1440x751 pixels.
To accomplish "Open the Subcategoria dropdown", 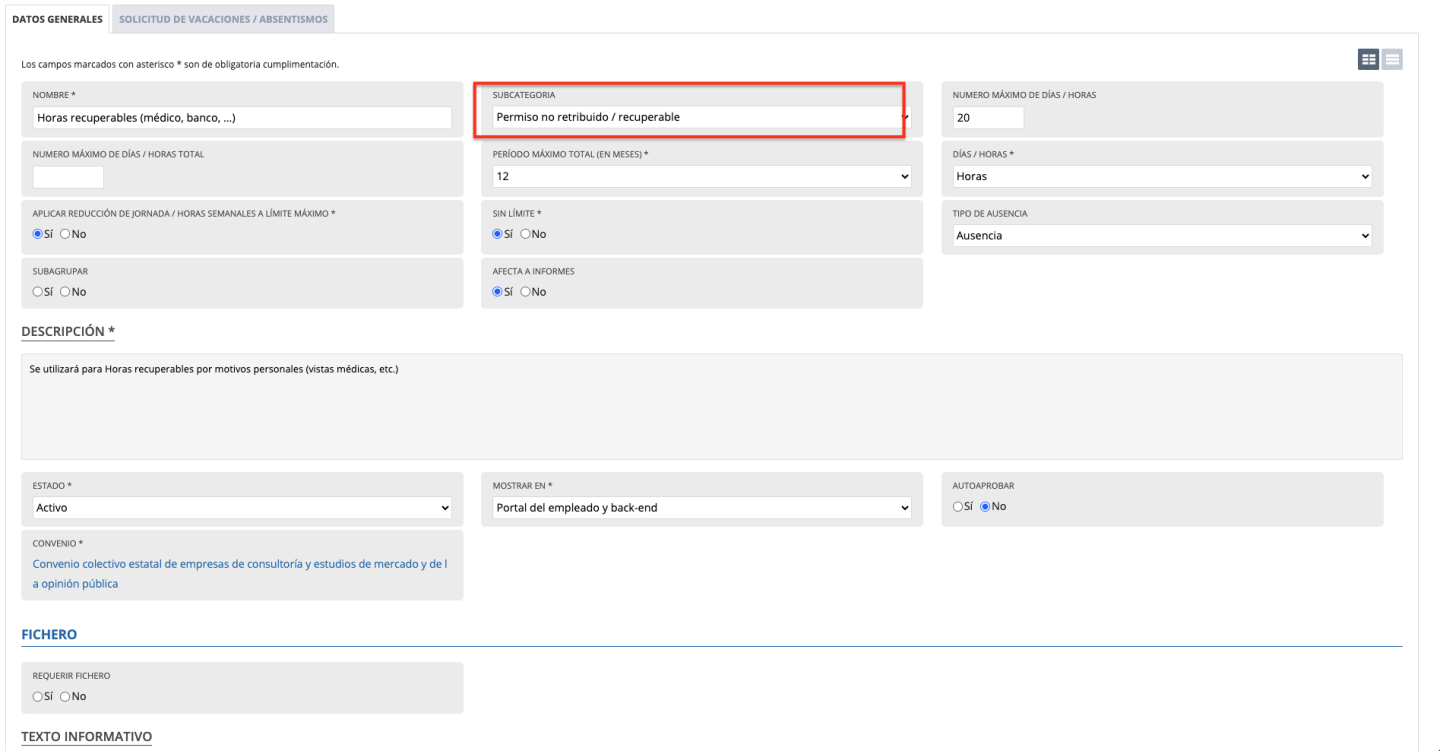I will tap(701, 117).
